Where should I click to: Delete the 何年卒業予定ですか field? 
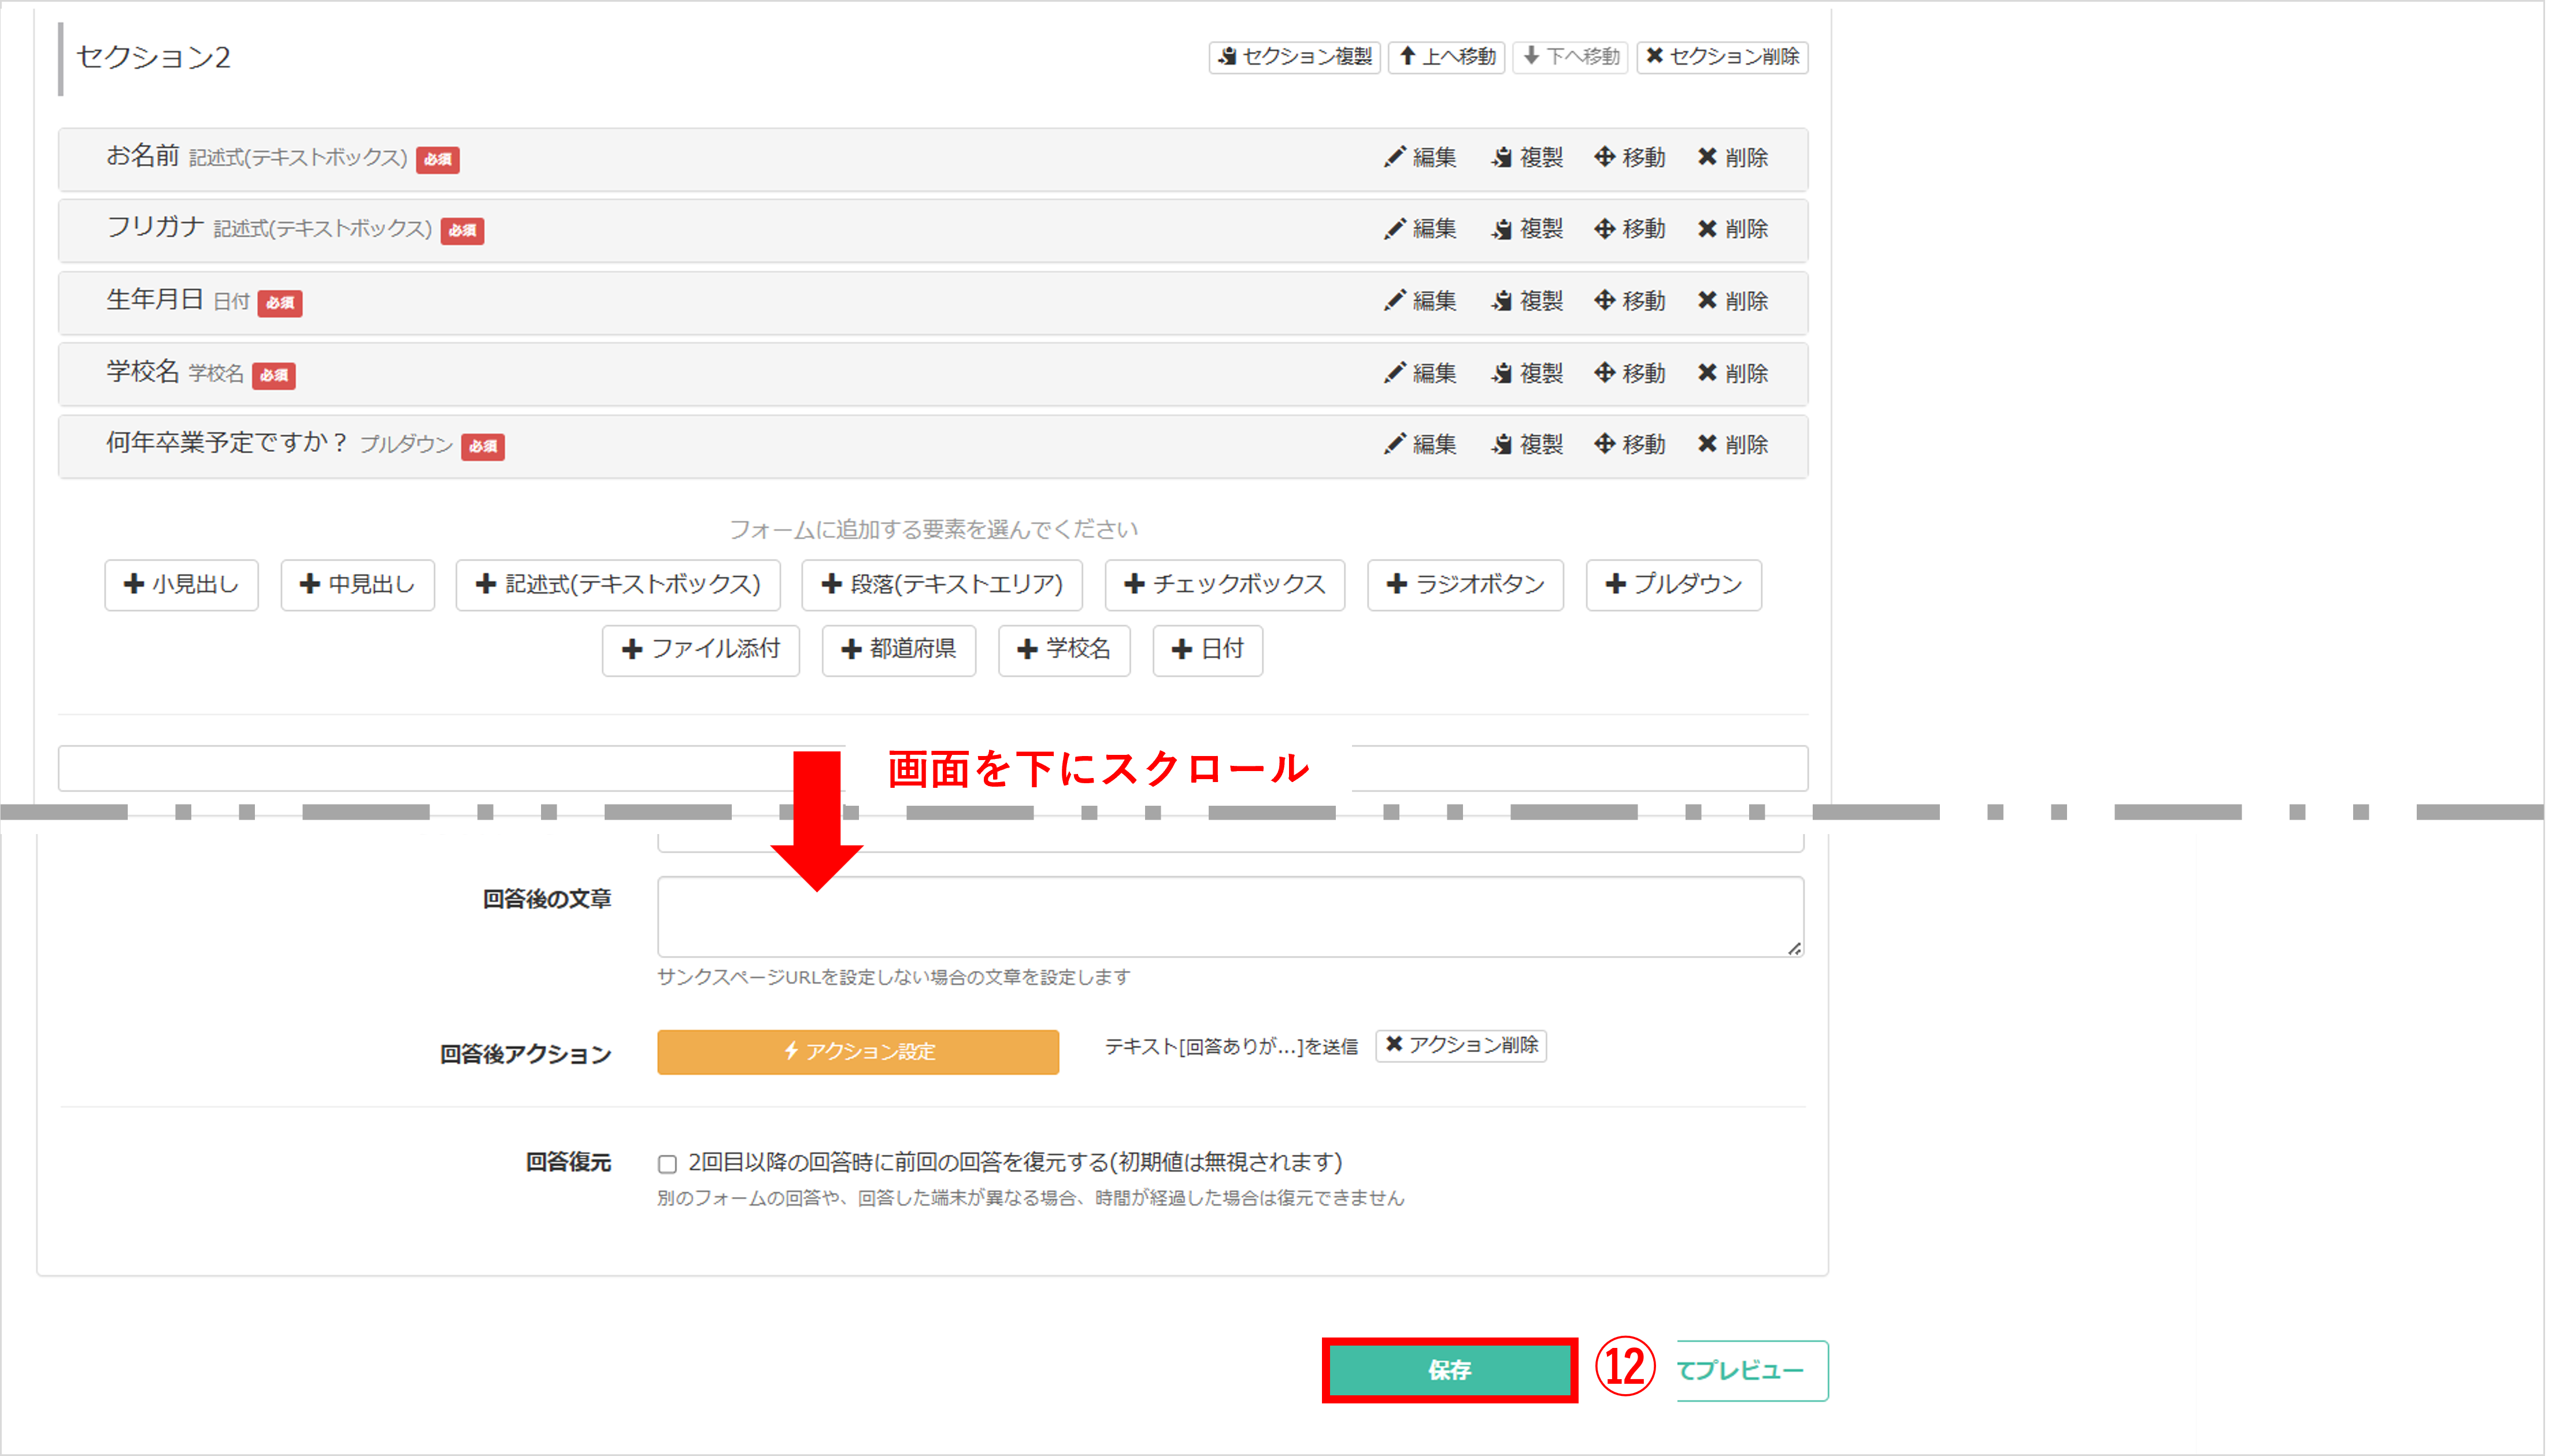[x=1733, y=444]
